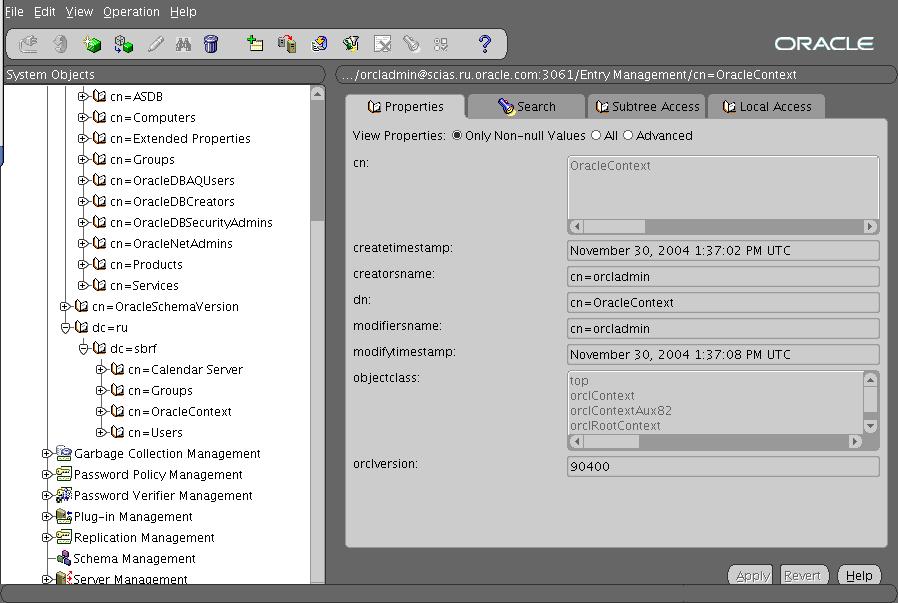Image resolution: width=898 pixels, height=603 pixels.
Task: Click the binoculars Find toolbar icon
Action: tap(183, 44)
